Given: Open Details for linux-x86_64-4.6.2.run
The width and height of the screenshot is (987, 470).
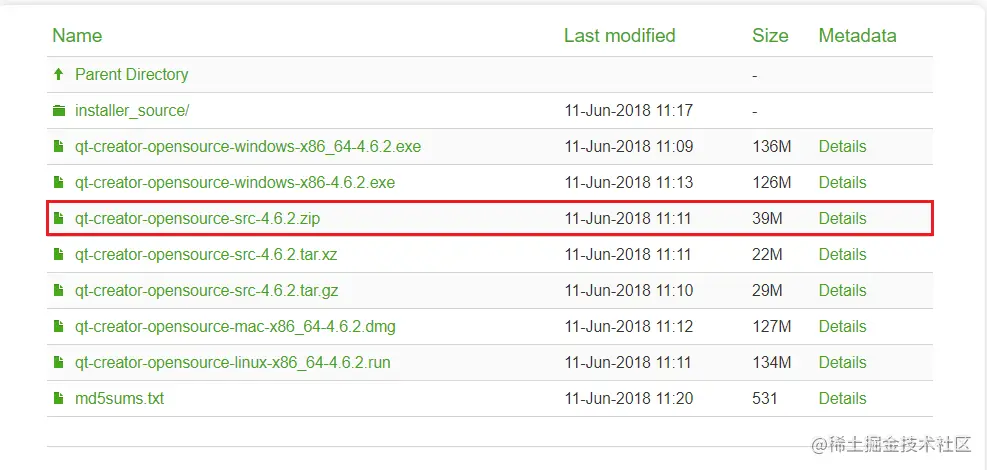Looking at the screenshot, I should 842,362.
